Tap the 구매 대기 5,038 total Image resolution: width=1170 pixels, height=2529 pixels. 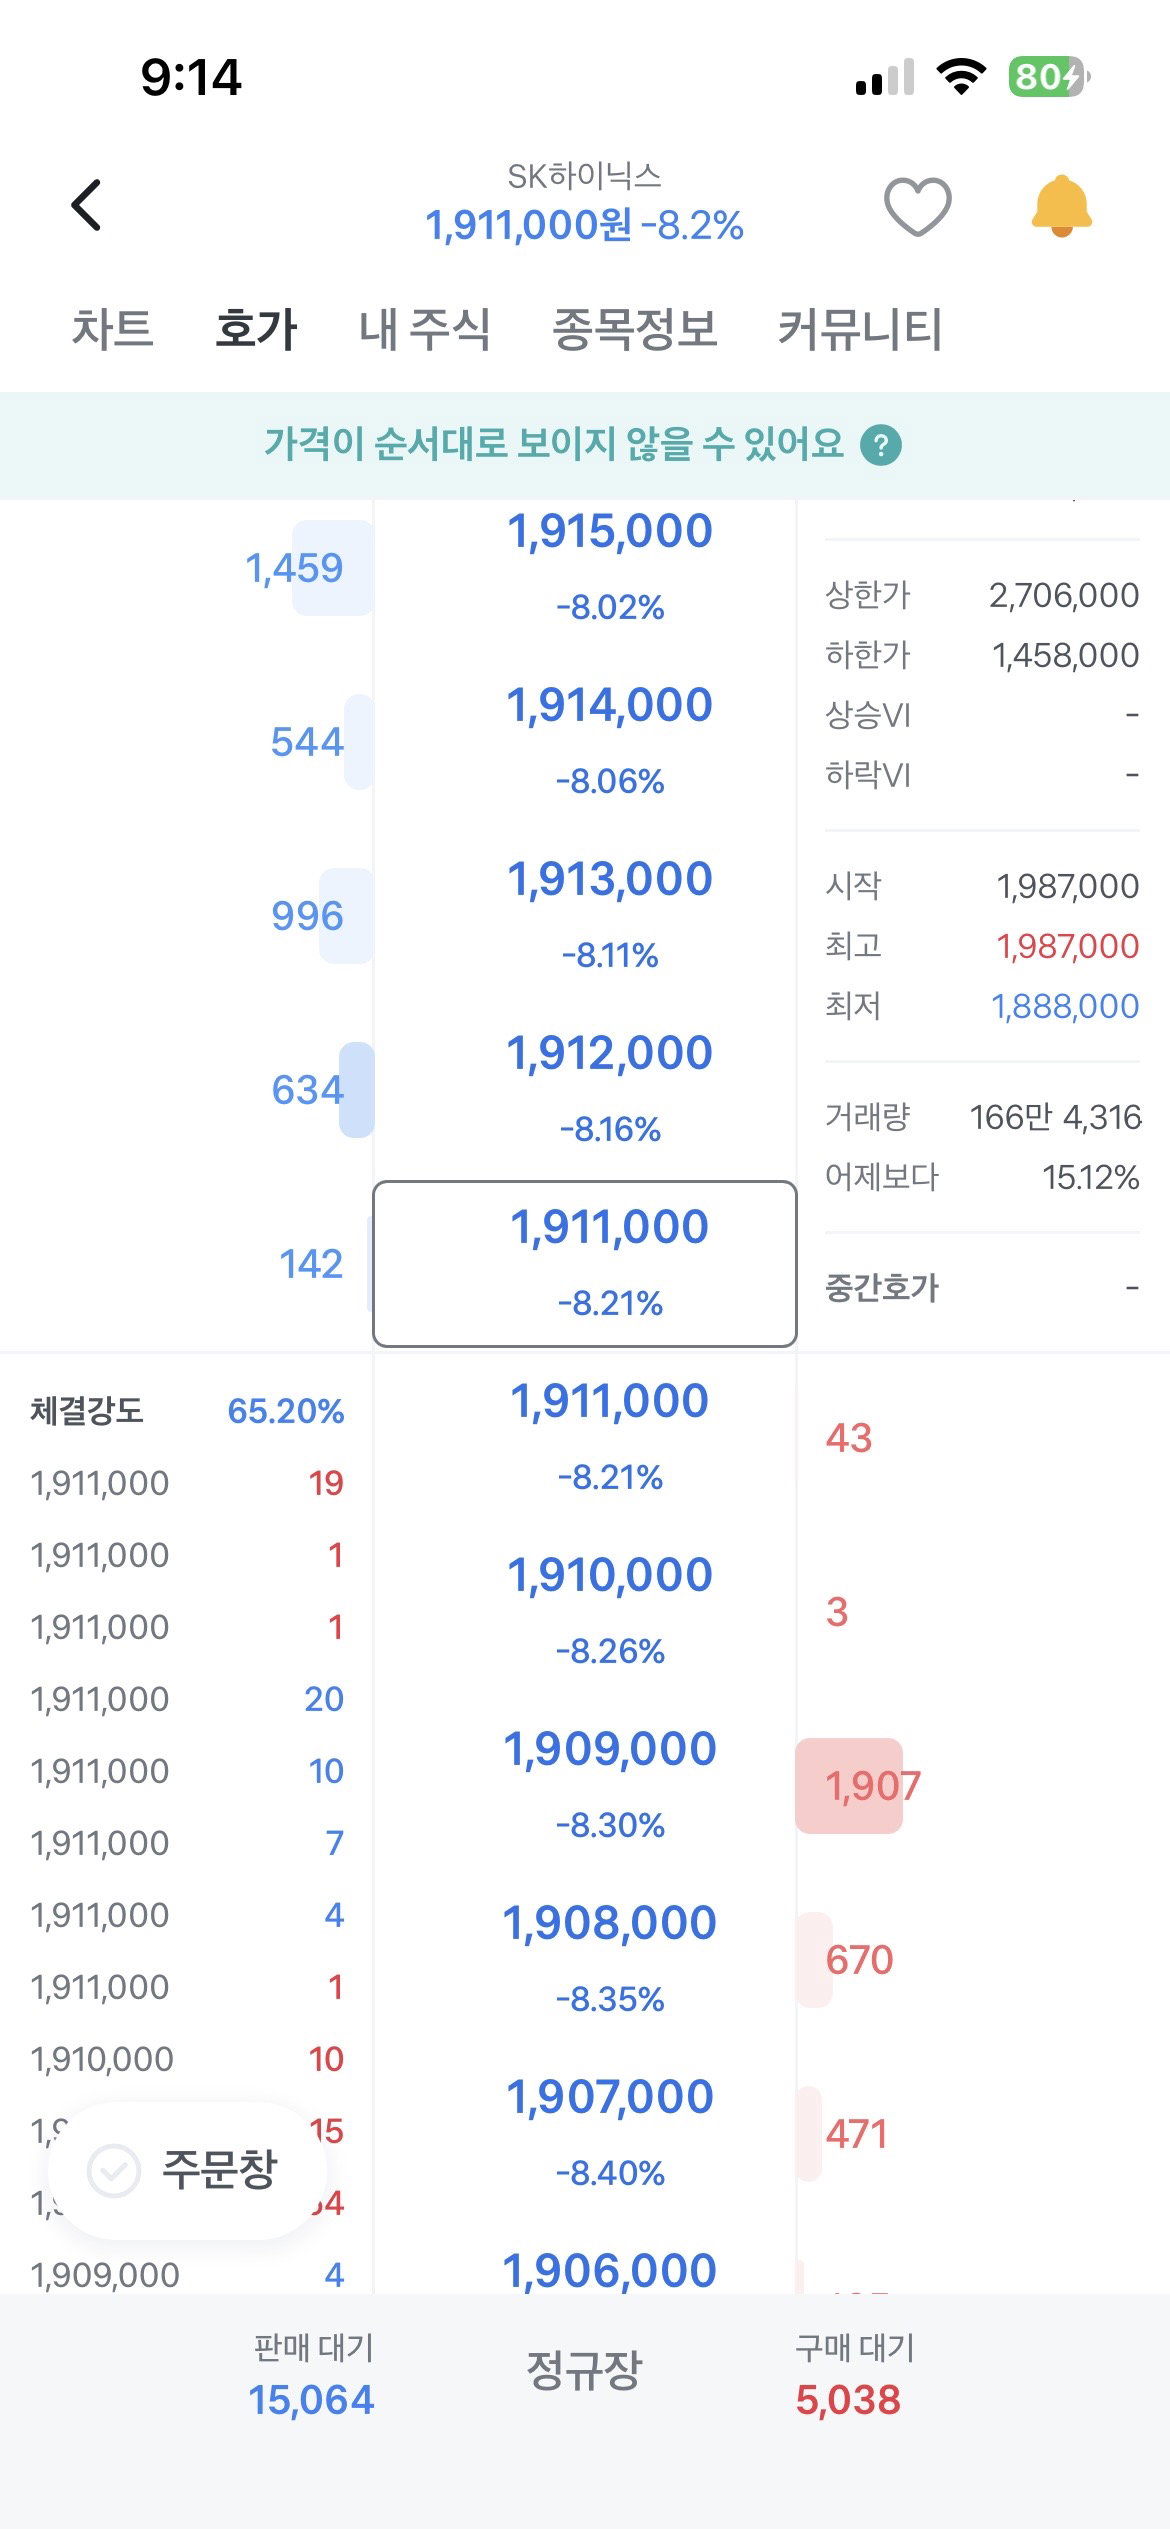click(853, 2374)
